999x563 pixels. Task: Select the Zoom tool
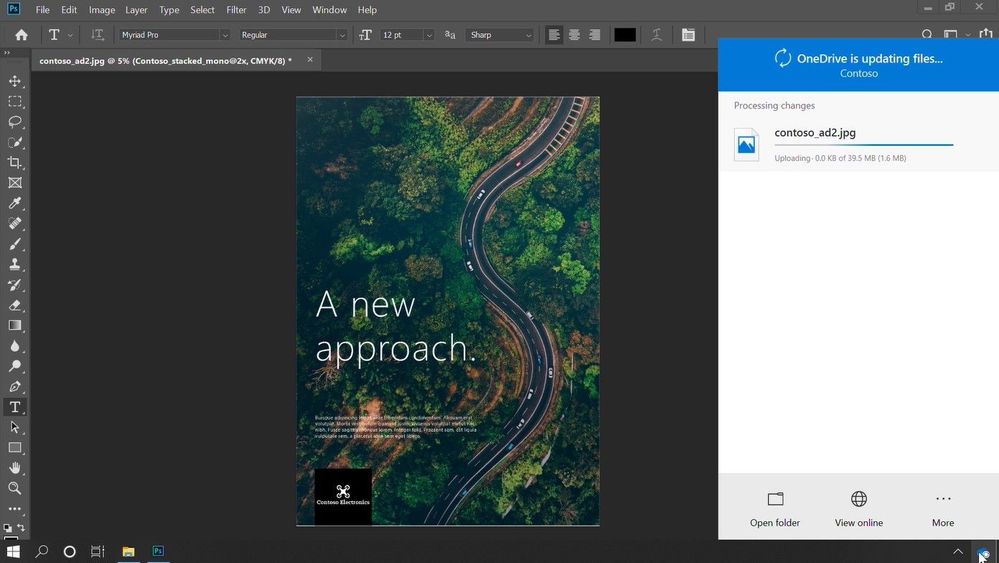point(15,488)
